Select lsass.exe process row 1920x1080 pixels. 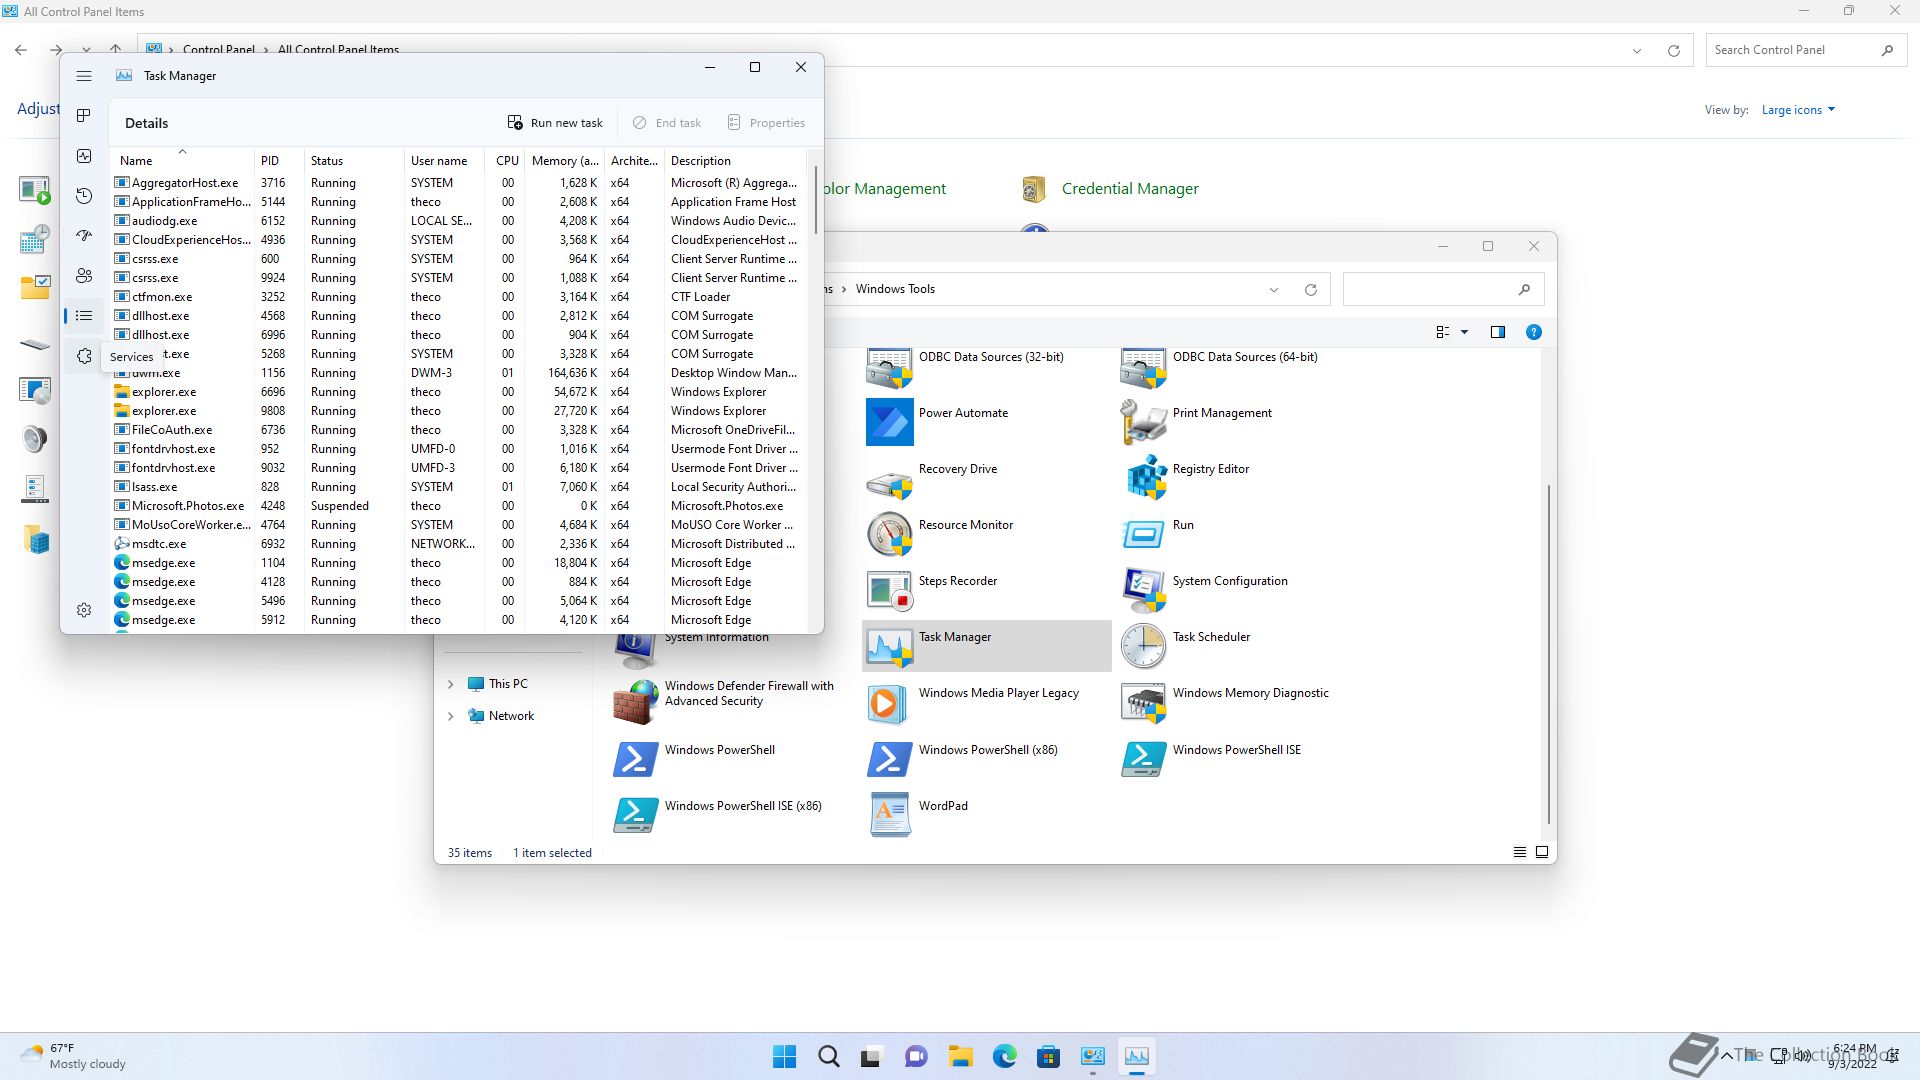pyautogui.click(x=458, y=487)
